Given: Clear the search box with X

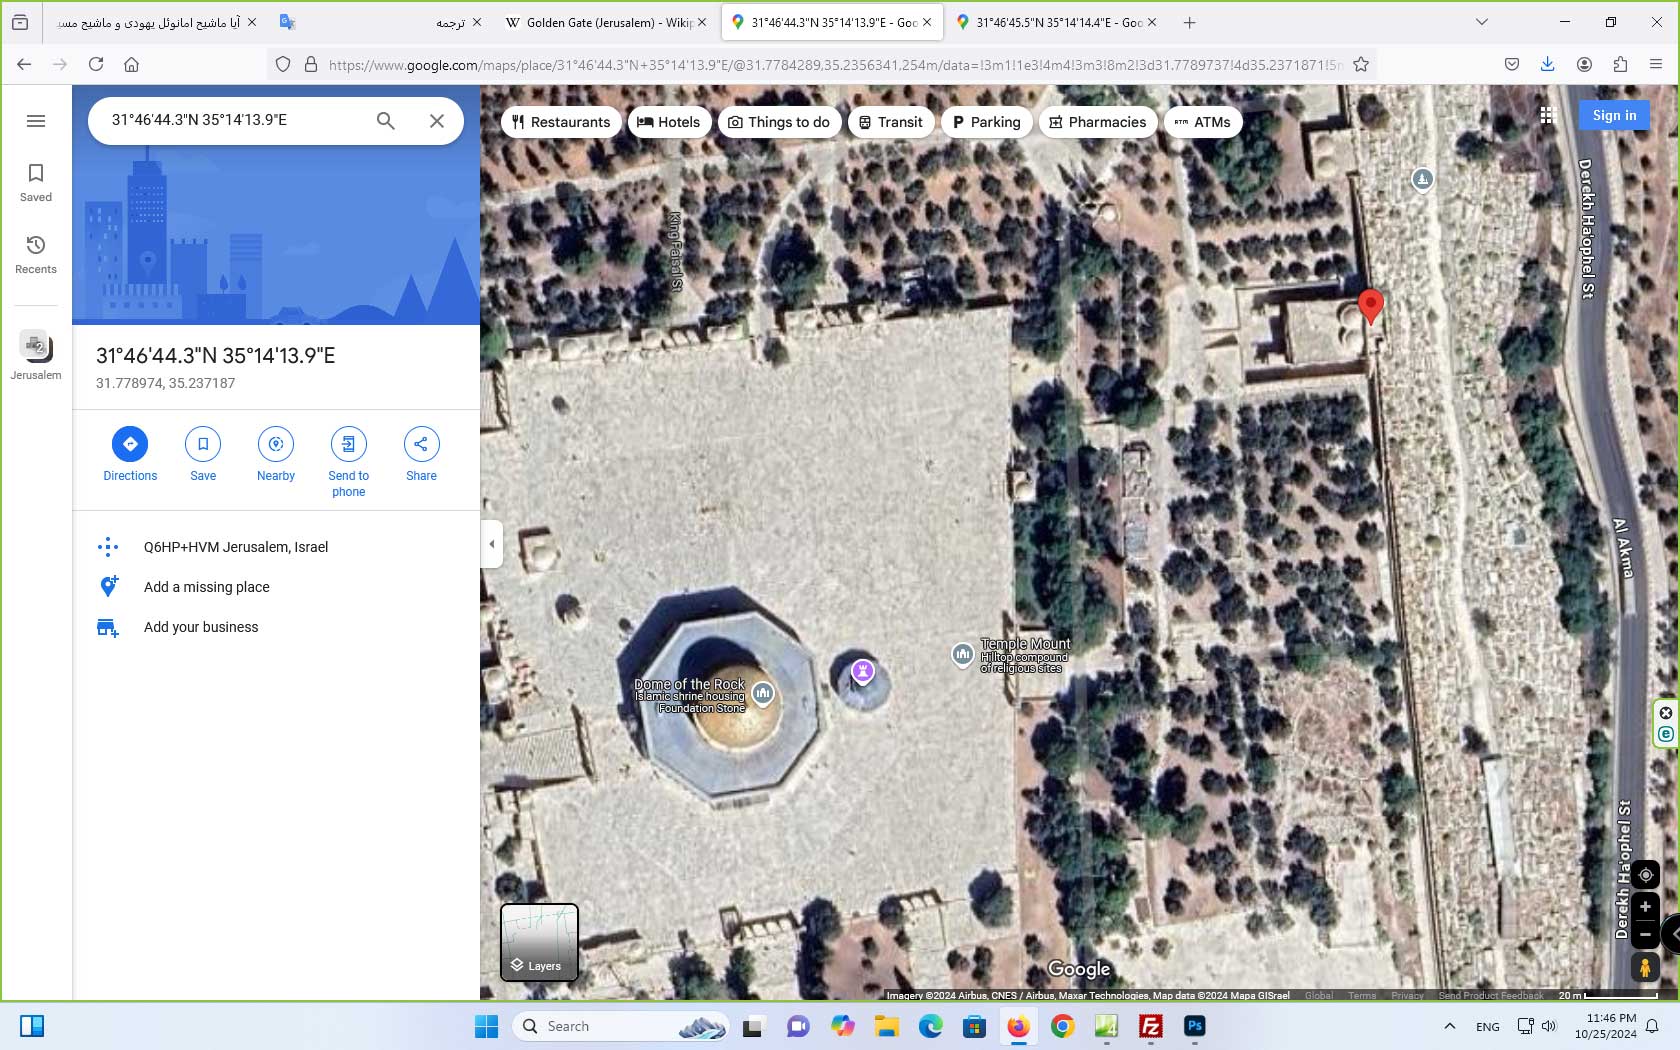Looking at the screenshot, I should coord(437,121).
